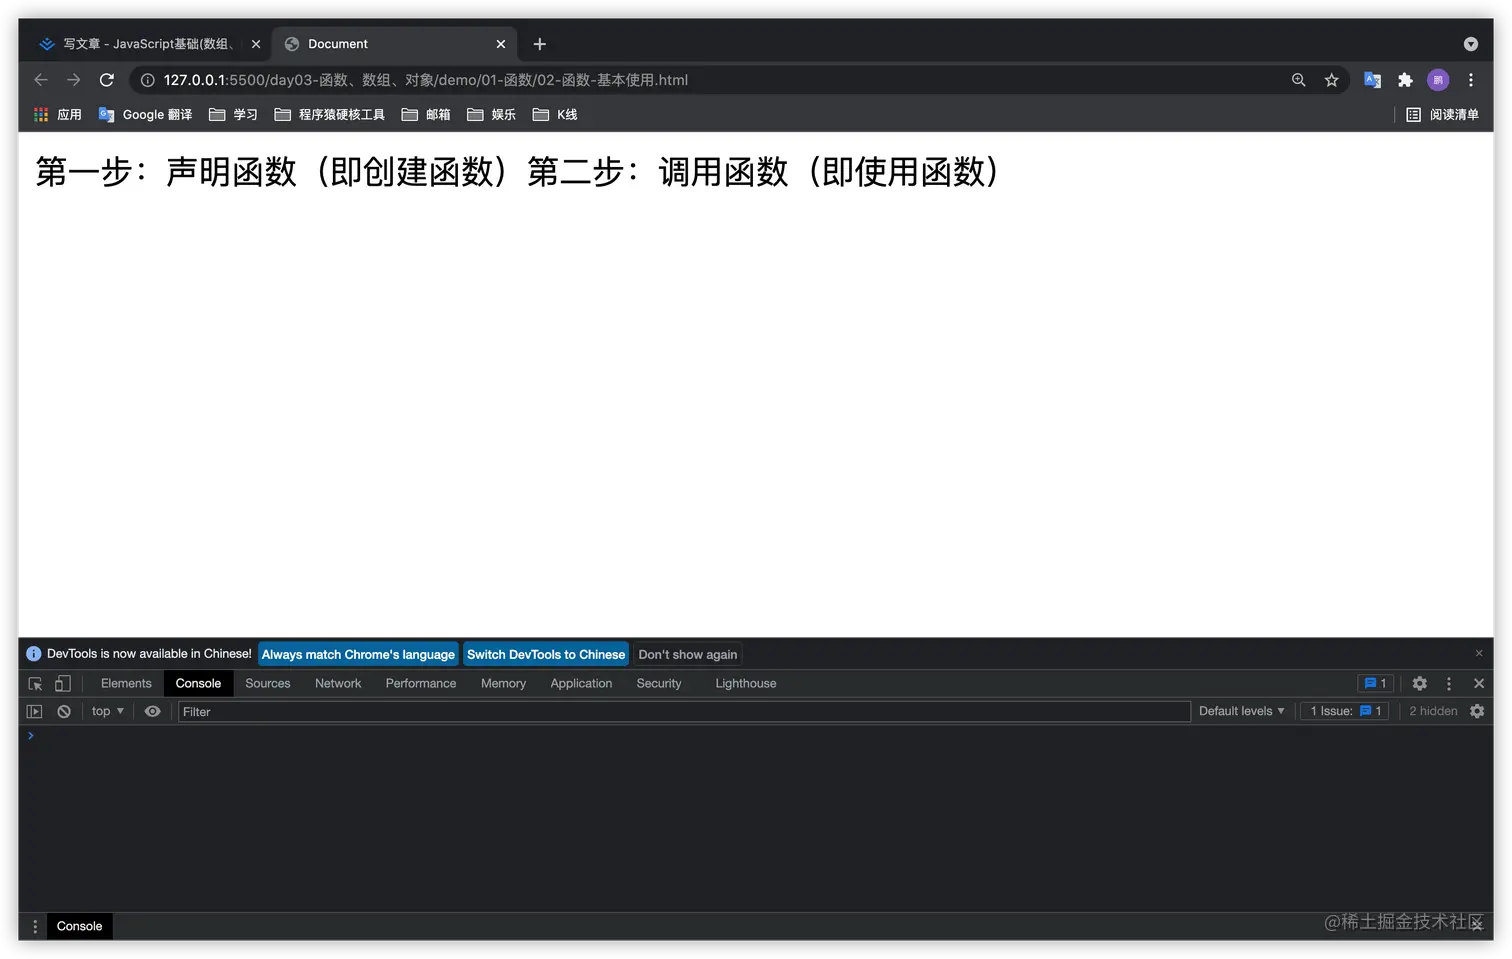This screenshot has width=1512, height=959.
Task: Switch to the Application panel
Action: (x=581, y=684)
